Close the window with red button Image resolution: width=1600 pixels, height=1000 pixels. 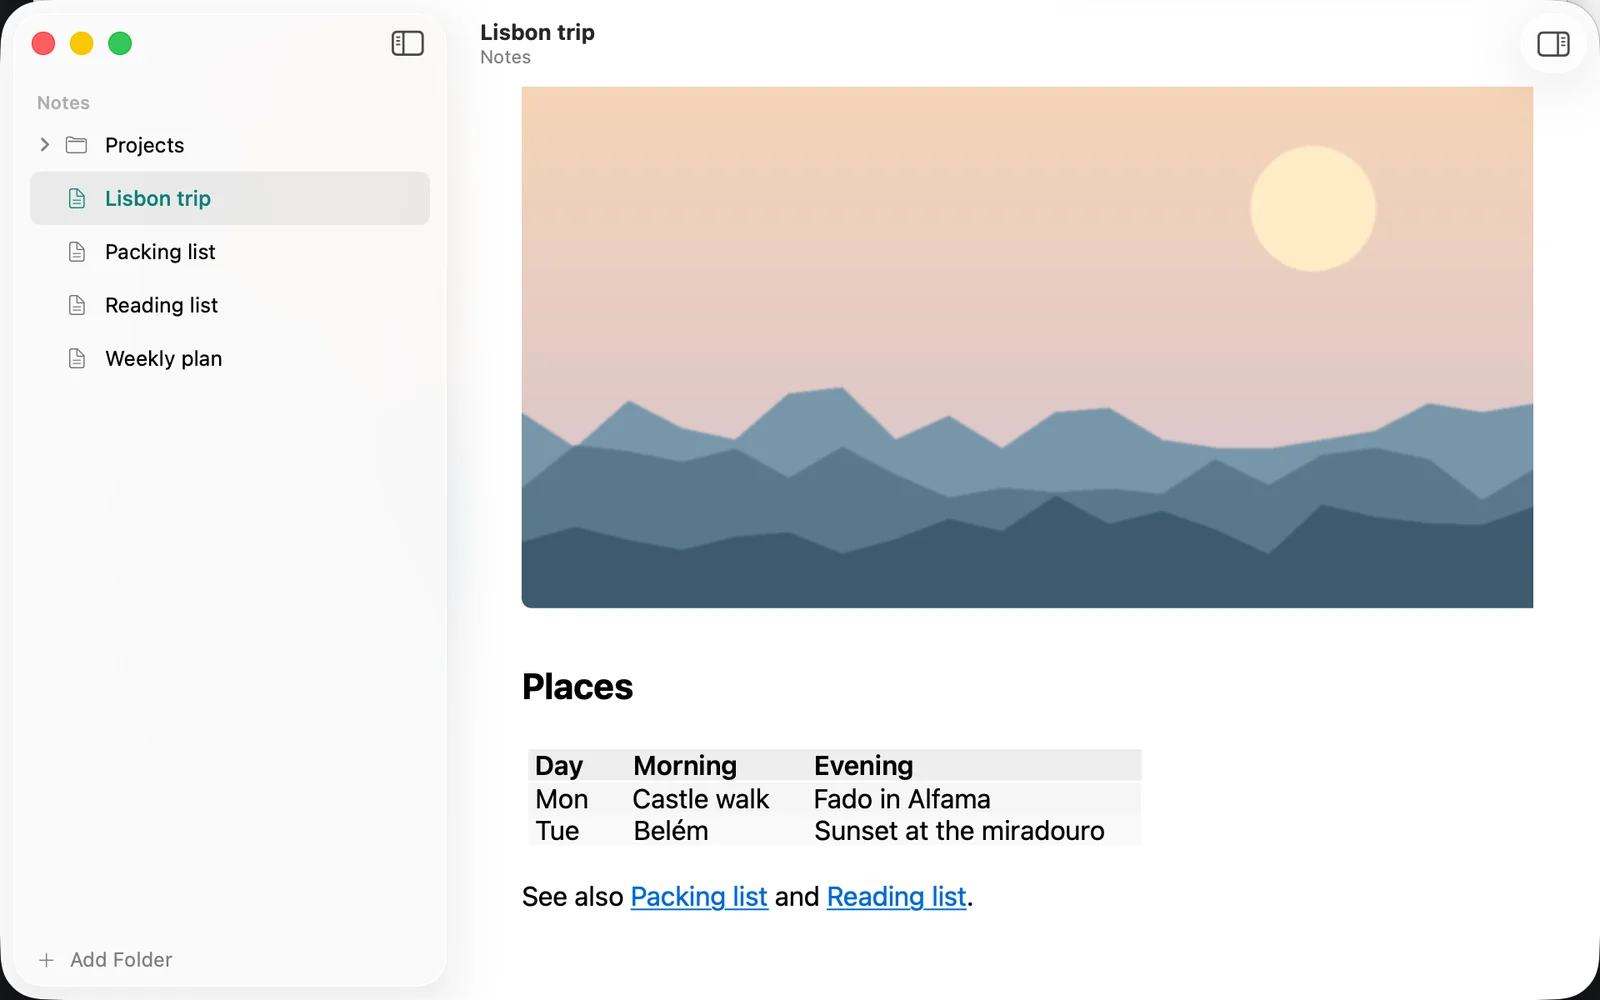click(x=43, y=43)
